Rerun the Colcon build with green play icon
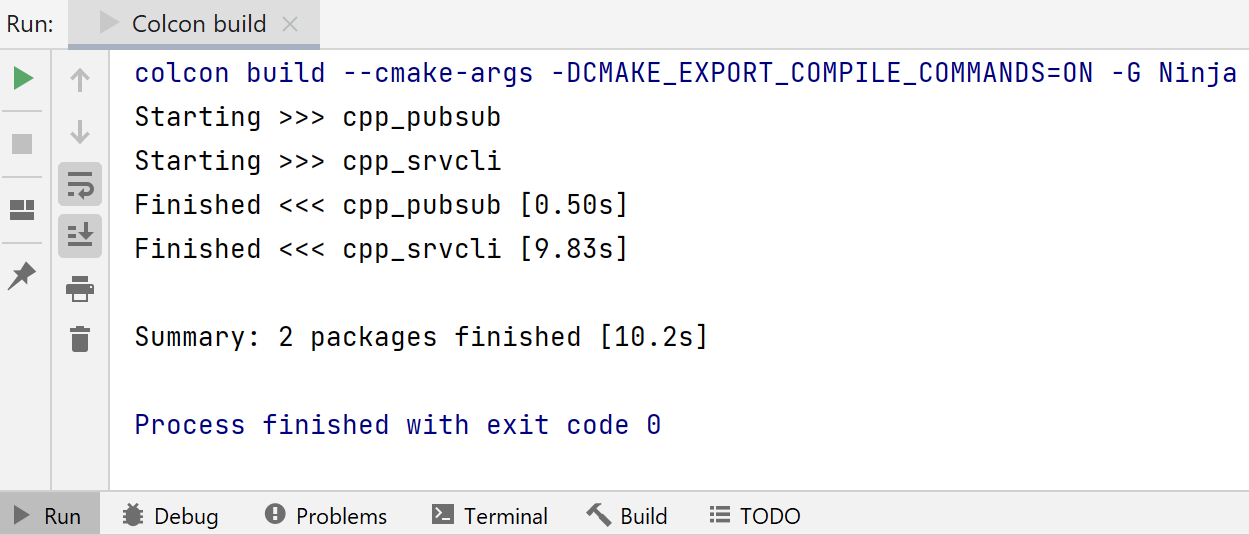1249x535 pixels. click(x=22, y=78)
